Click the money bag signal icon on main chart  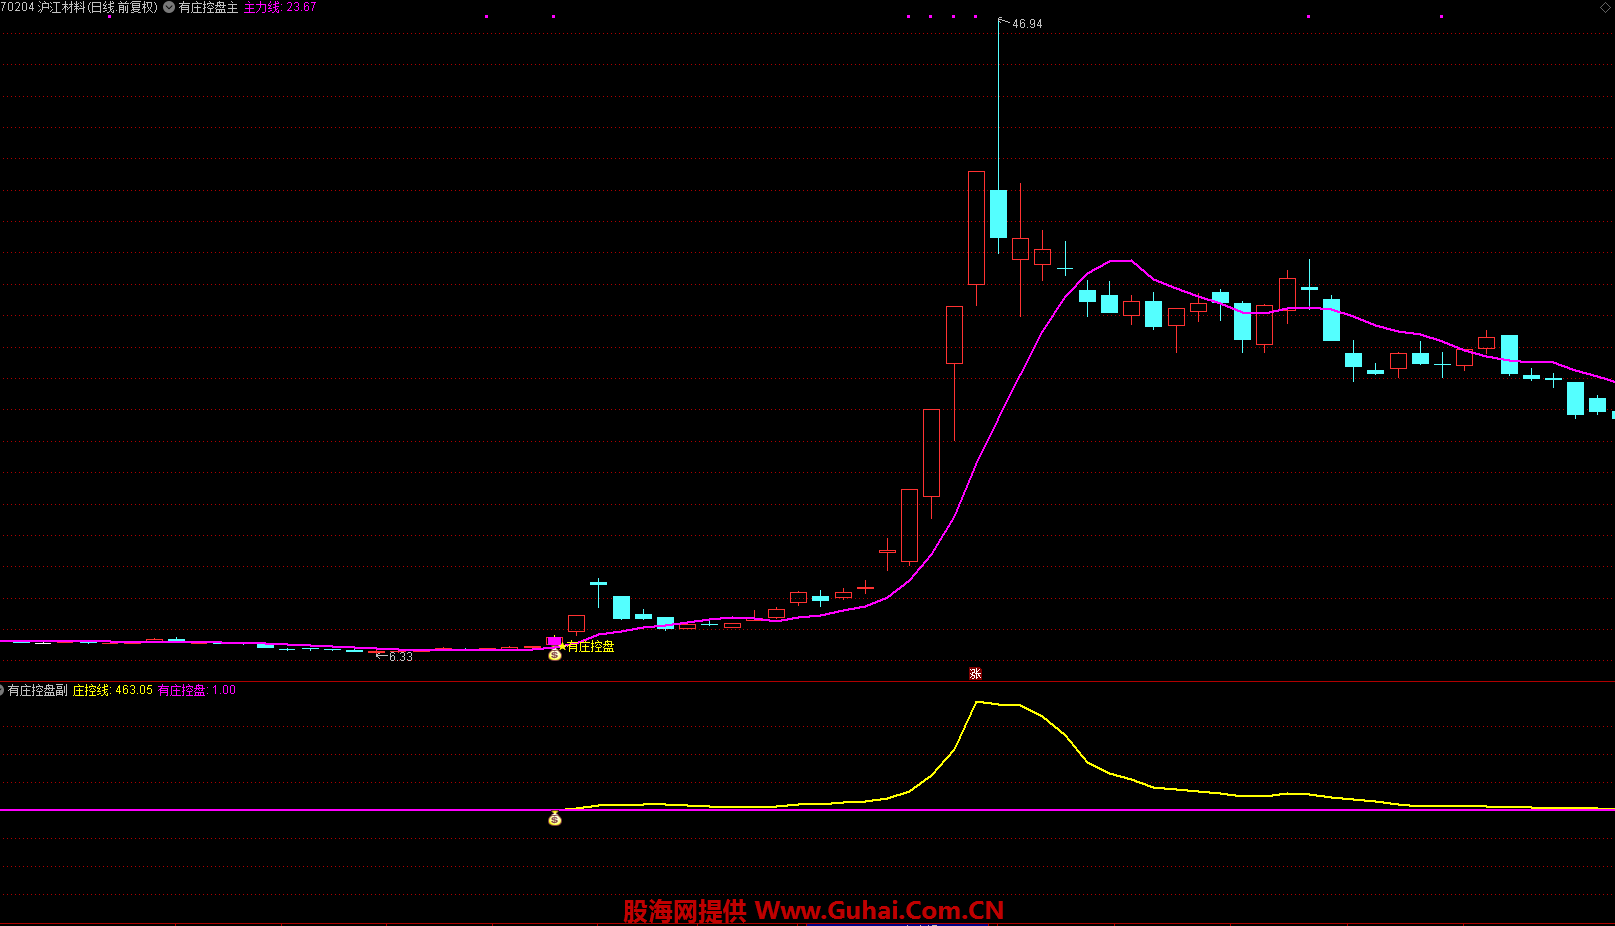coord(555,654)
